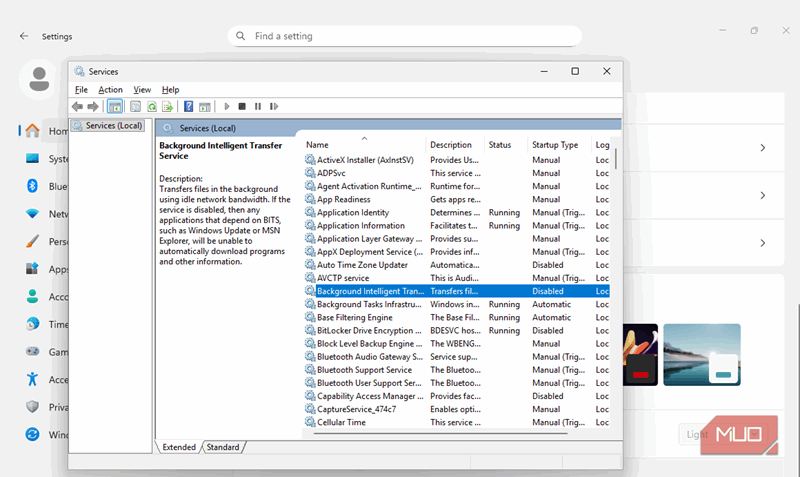This screenshot has height=477, width=800.
Task: Click the Back arrow in Services toolbar
Action: point(77,106)
